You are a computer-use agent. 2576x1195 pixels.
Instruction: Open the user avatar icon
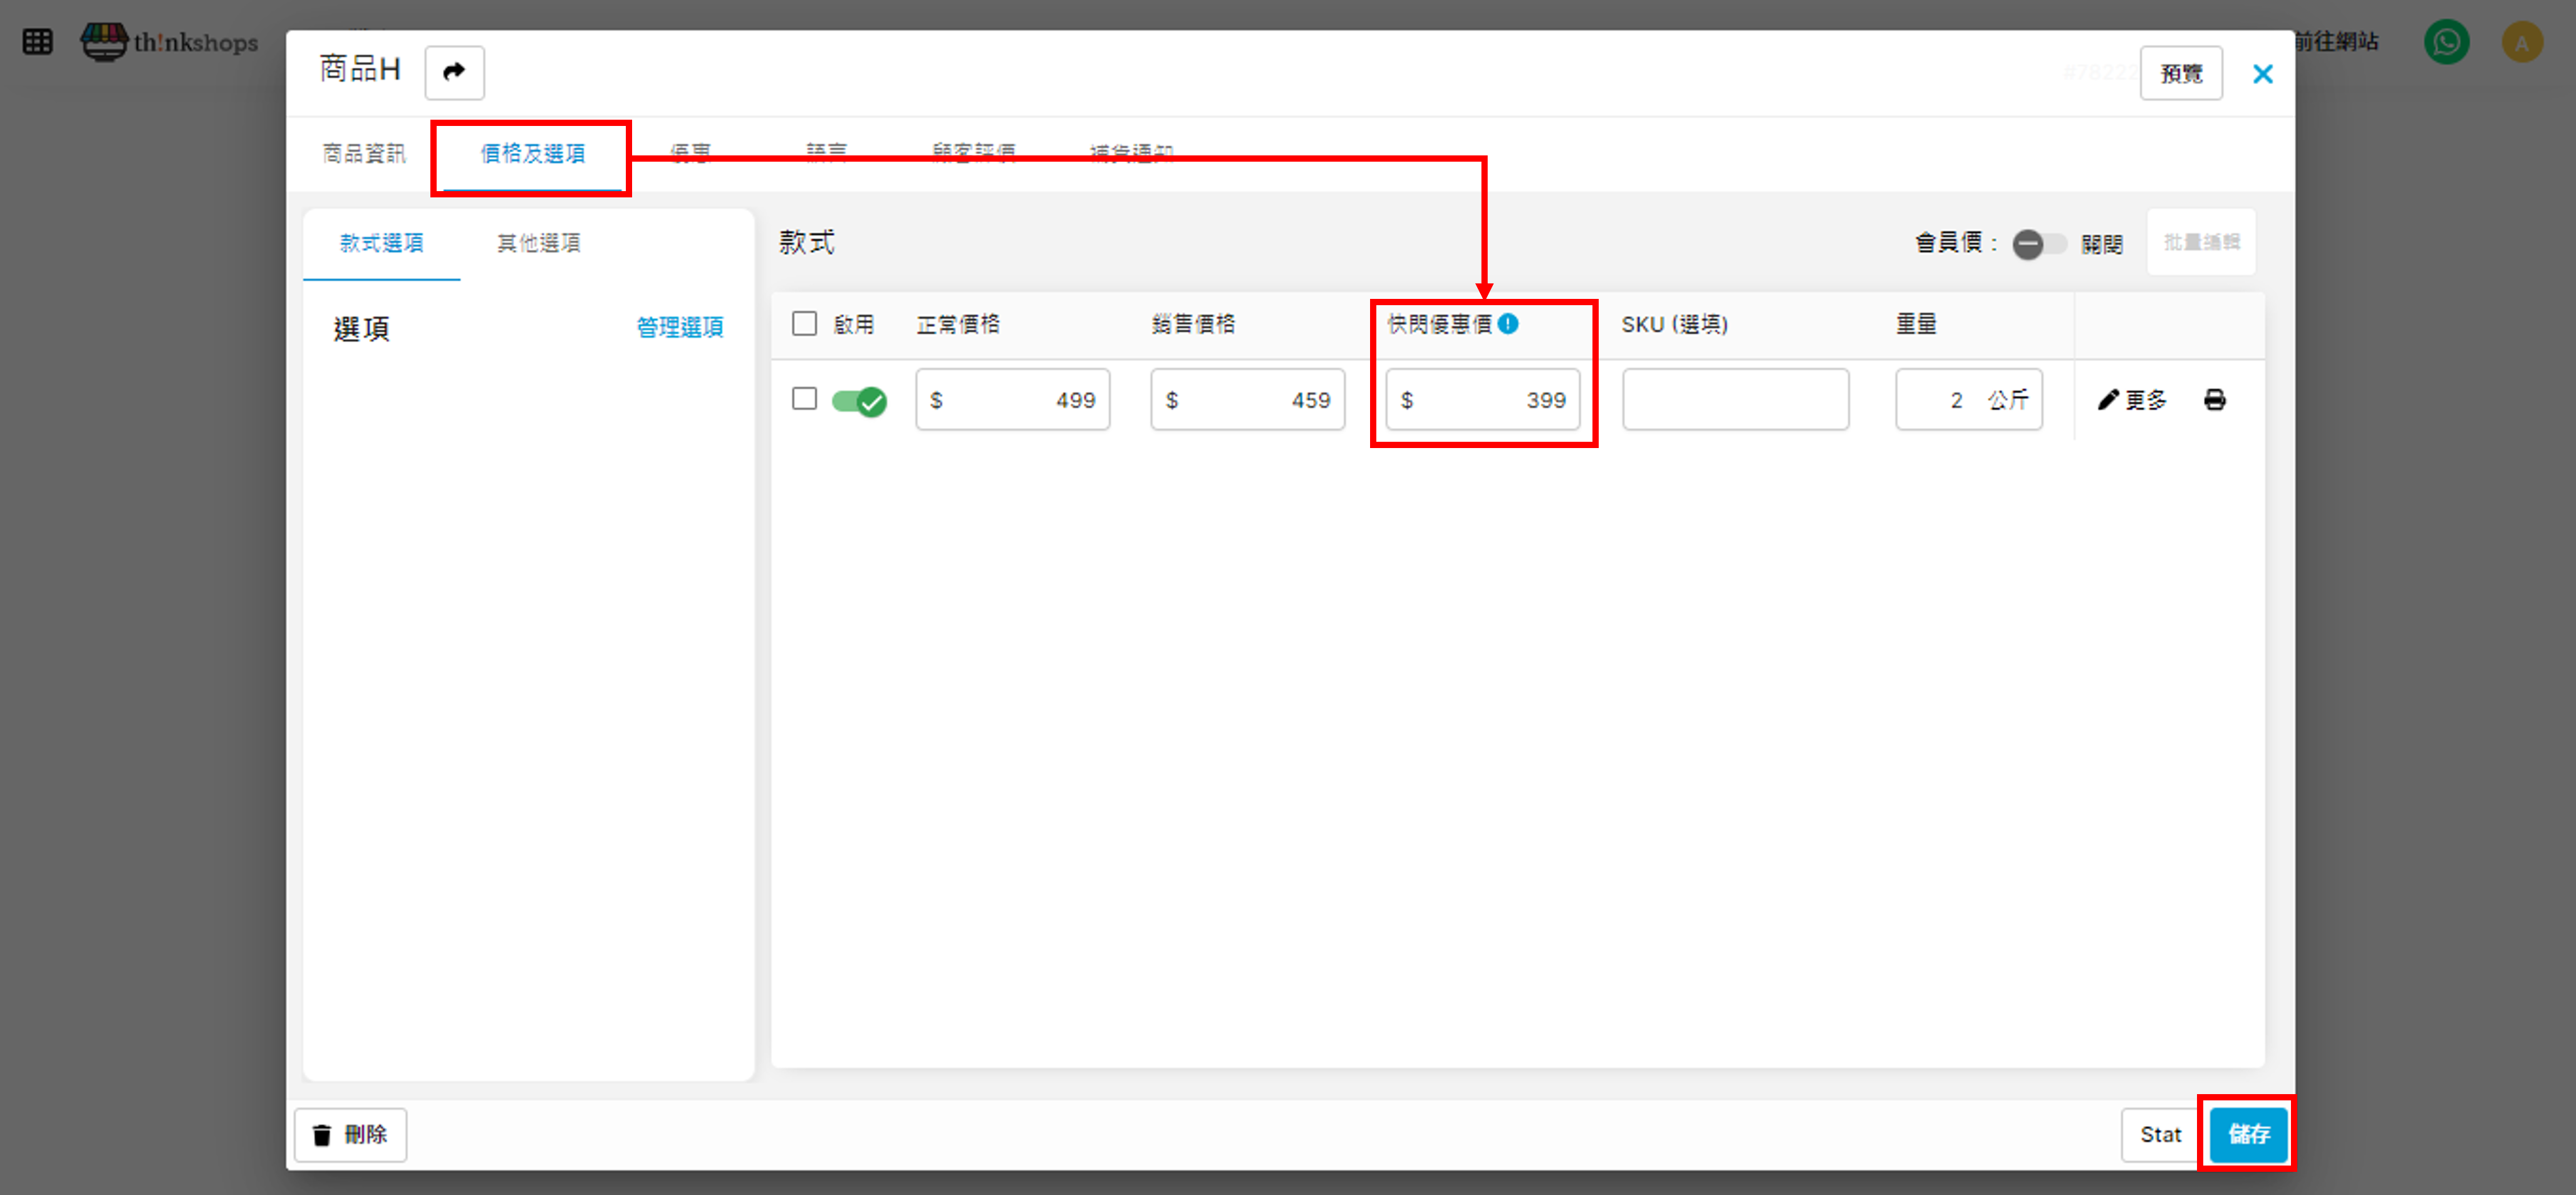coord(2521,42)
